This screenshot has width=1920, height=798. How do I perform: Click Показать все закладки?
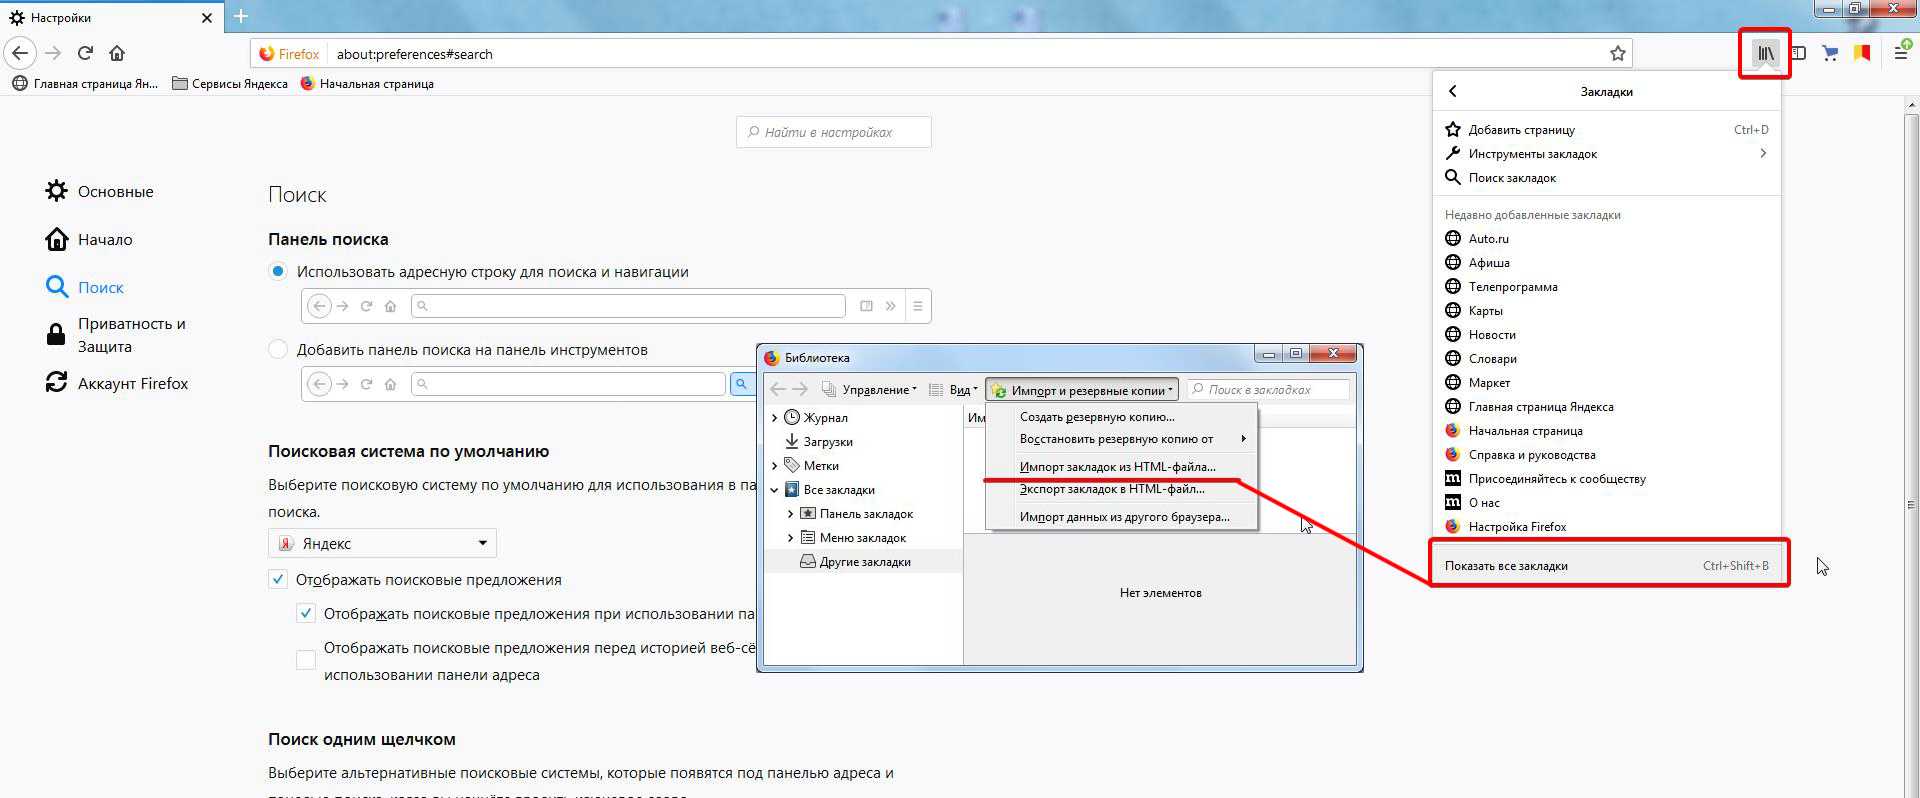pos(1607,565)
